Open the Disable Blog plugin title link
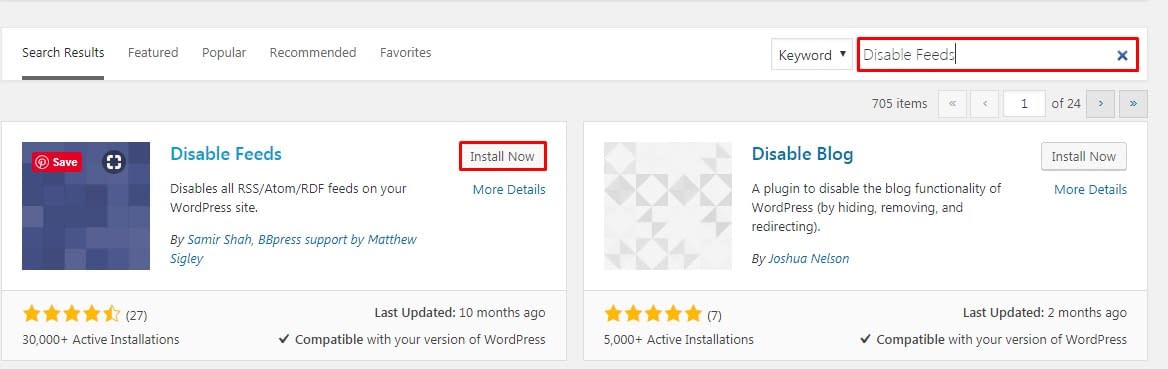This screenshot has height=369, width=1168. [x=802, y=154]
